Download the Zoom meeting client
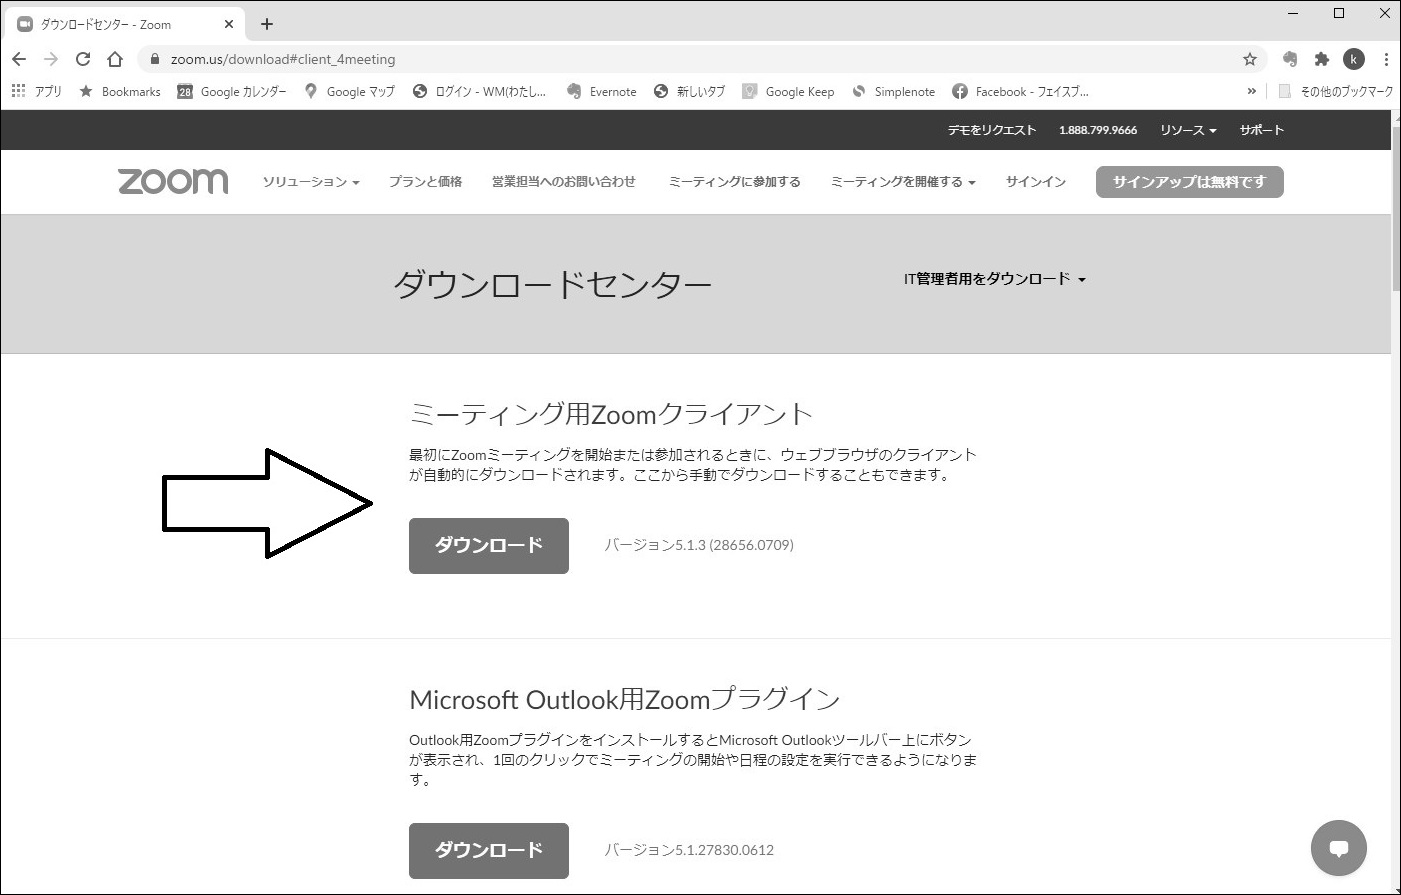The height and width of the screenshot is (895, 1401). click(488, 546)
